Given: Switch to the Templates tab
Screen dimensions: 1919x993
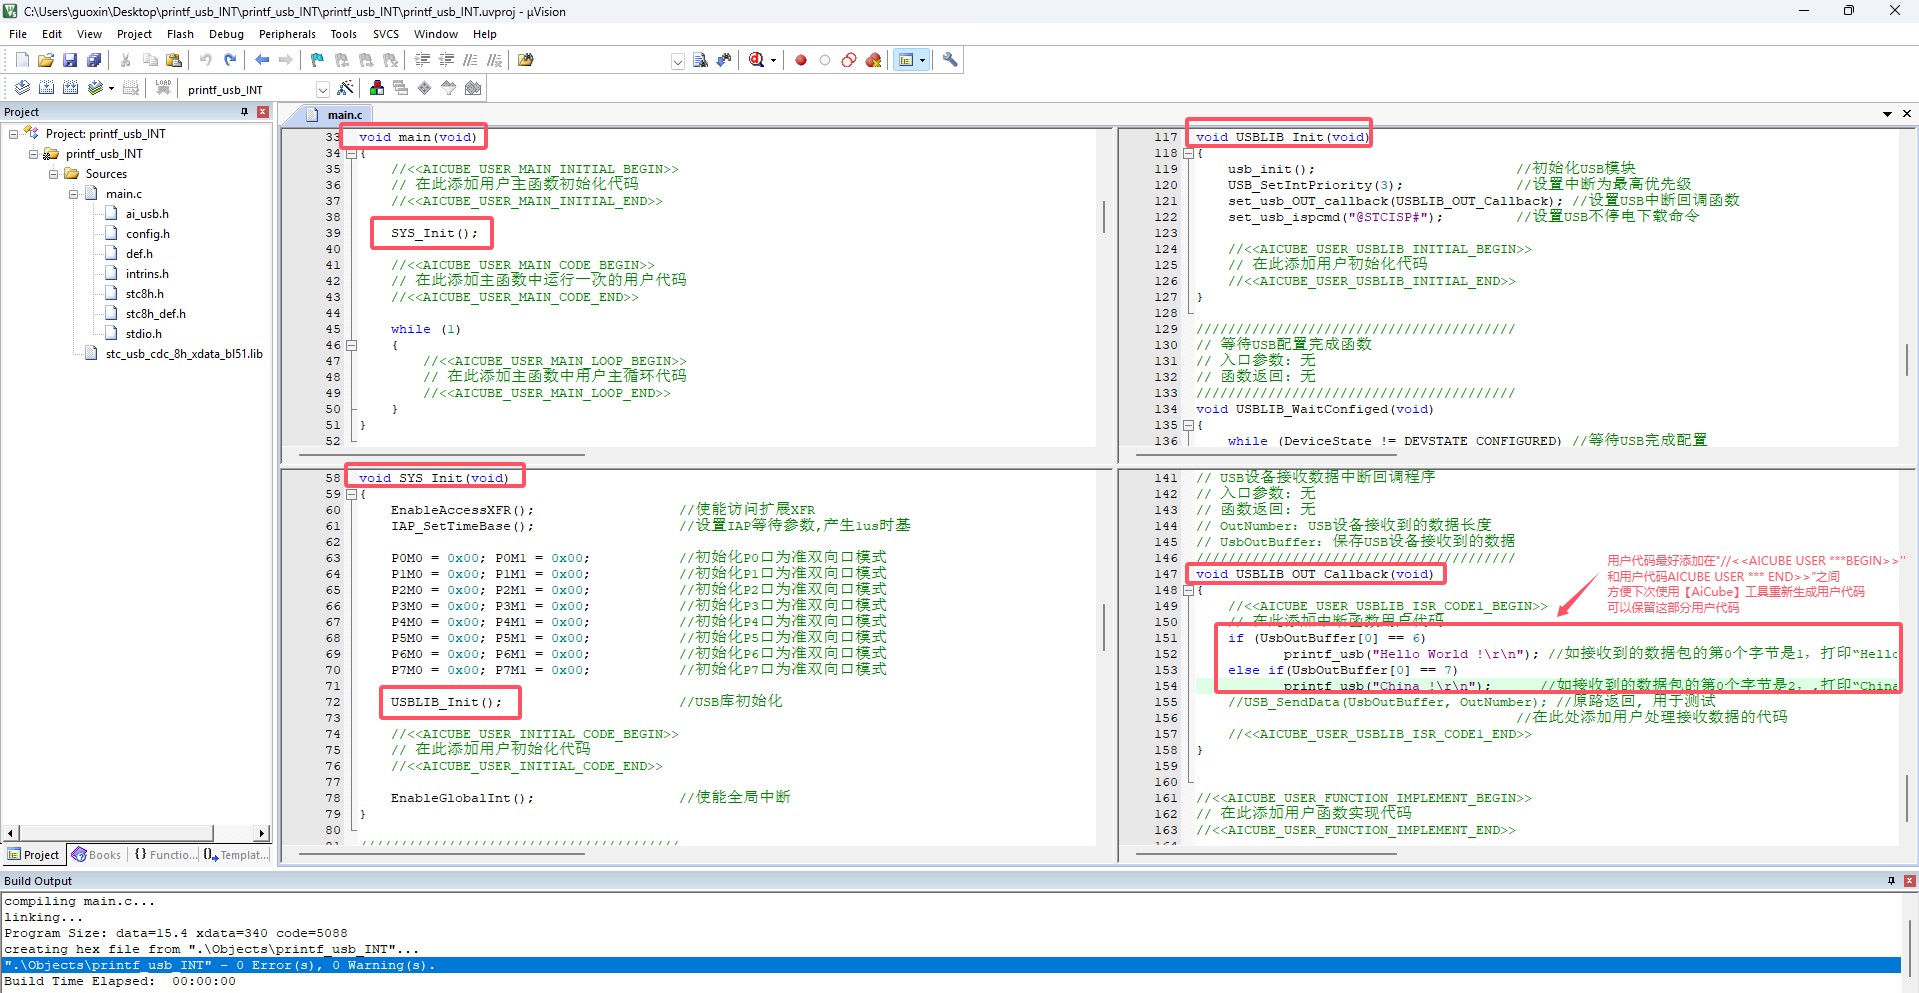Looking at the screenshot, I should pos(236,855).
